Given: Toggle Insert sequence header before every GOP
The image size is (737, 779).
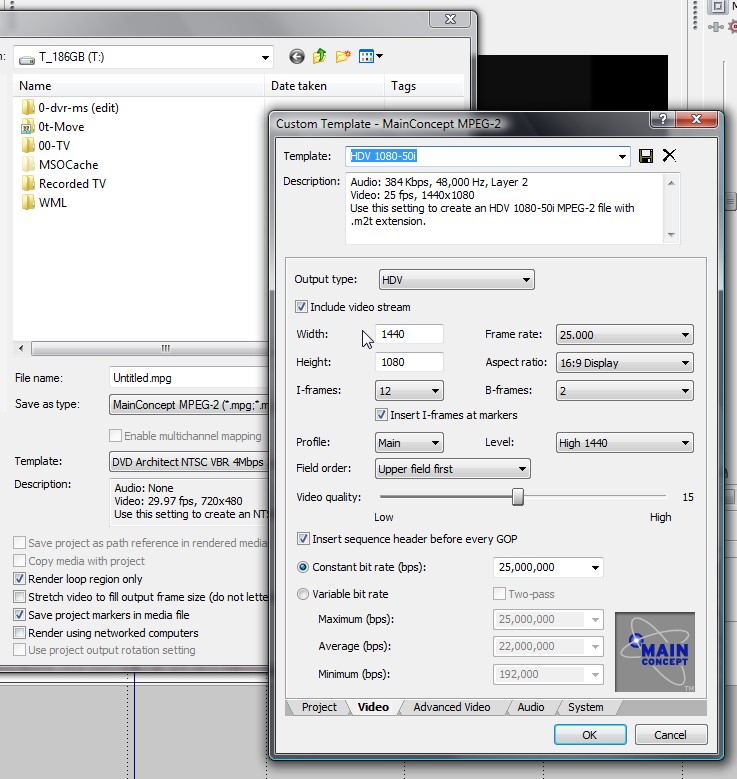Looking at the screenshot, I should 303,539.
